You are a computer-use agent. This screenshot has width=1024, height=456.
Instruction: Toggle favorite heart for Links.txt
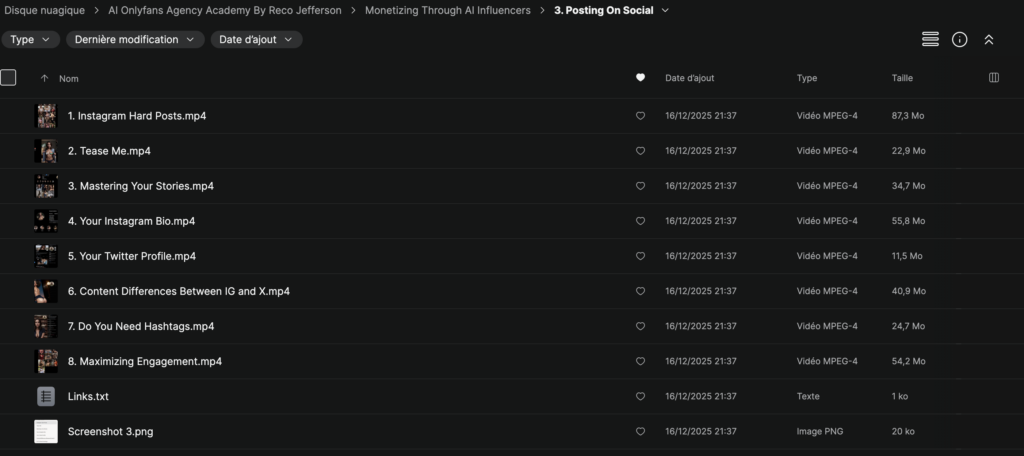(x=640, y=396)
